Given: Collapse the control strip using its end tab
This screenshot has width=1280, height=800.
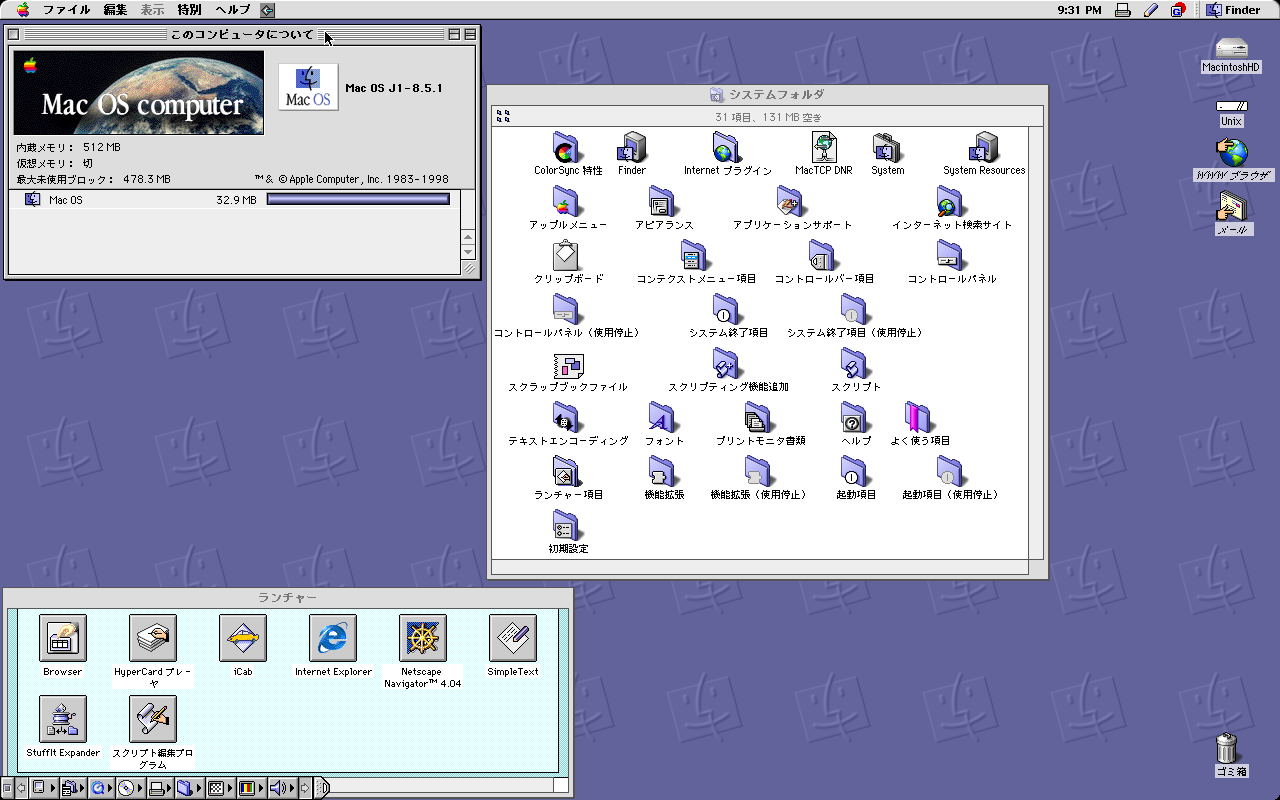Looking at the screenshot, I should pyautogui.click(x=322, y=788).
